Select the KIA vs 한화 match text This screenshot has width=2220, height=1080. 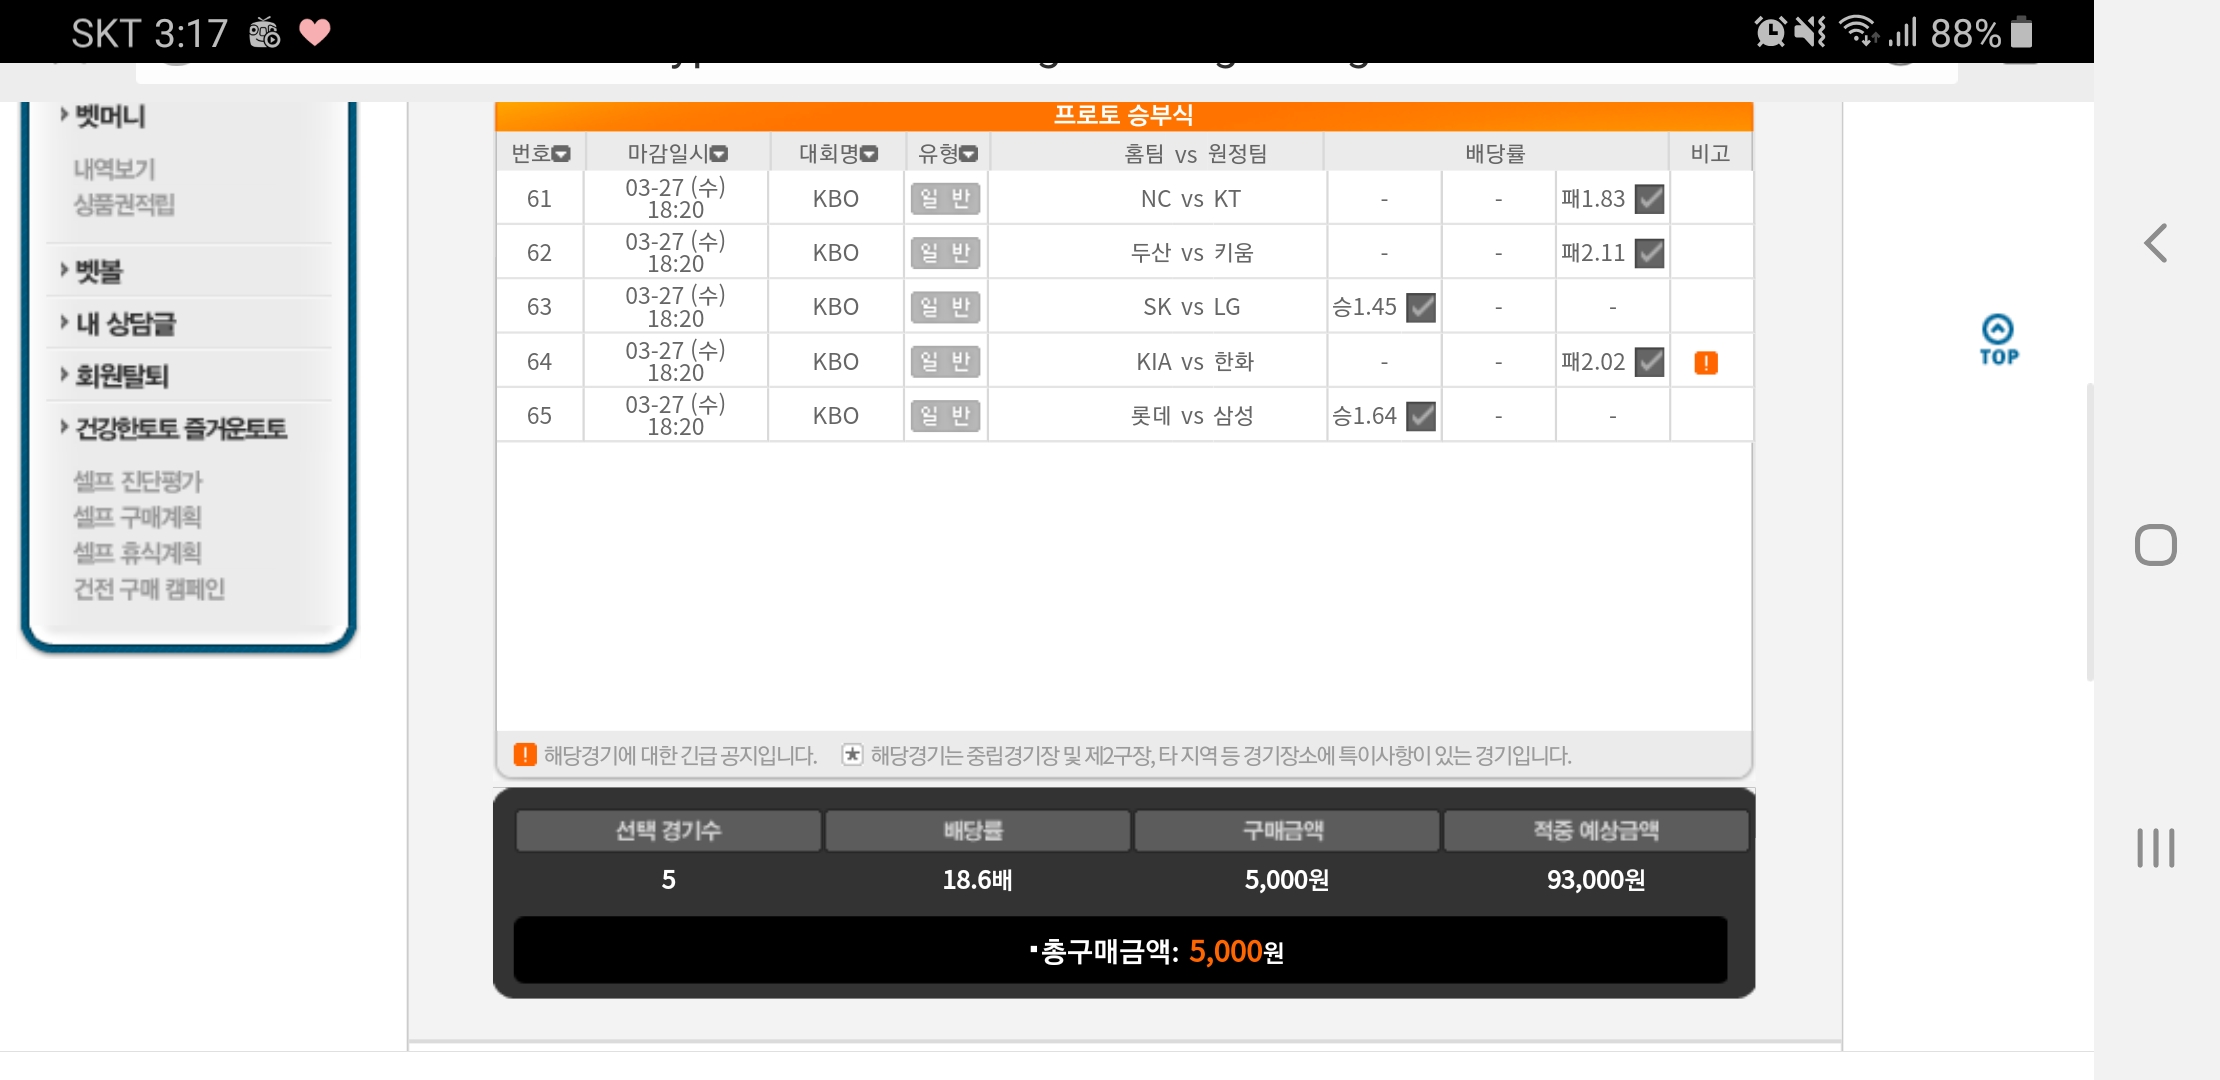tap(1195, 361)
